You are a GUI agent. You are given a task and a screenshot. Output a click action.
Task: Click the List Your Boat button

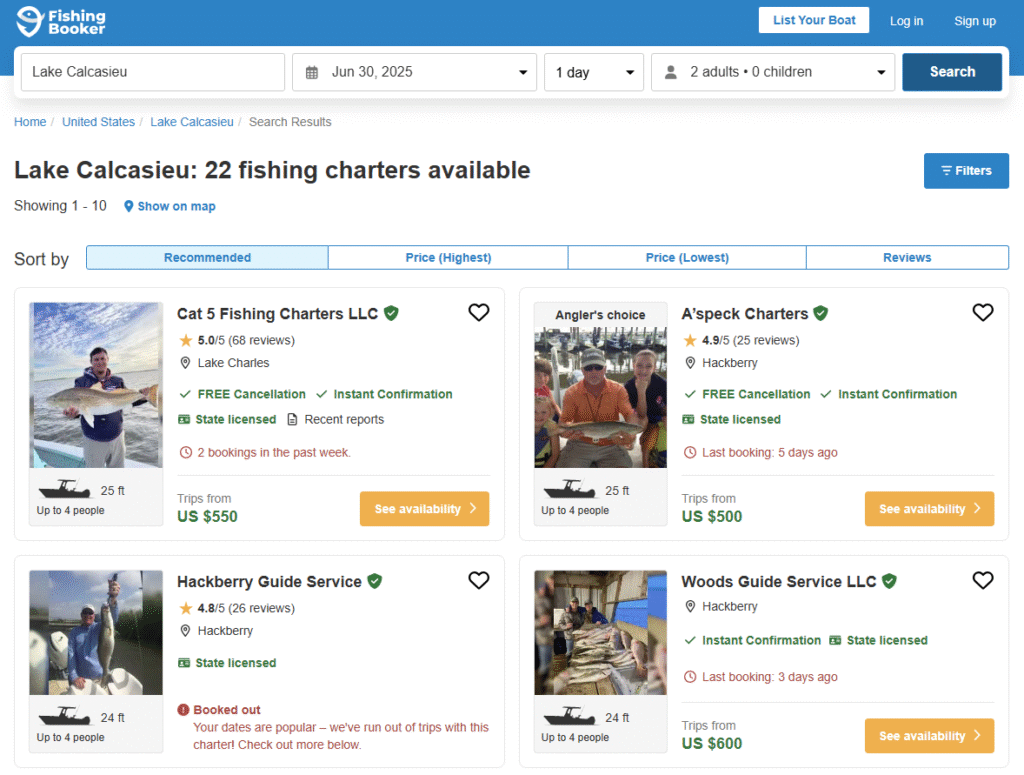[x=814, y=20]
